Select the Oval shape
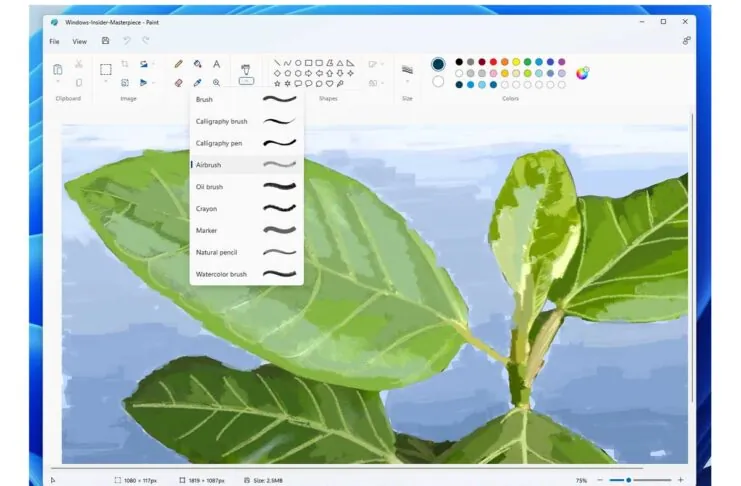Screen dimensions: 741x486 tap(298, 62)
